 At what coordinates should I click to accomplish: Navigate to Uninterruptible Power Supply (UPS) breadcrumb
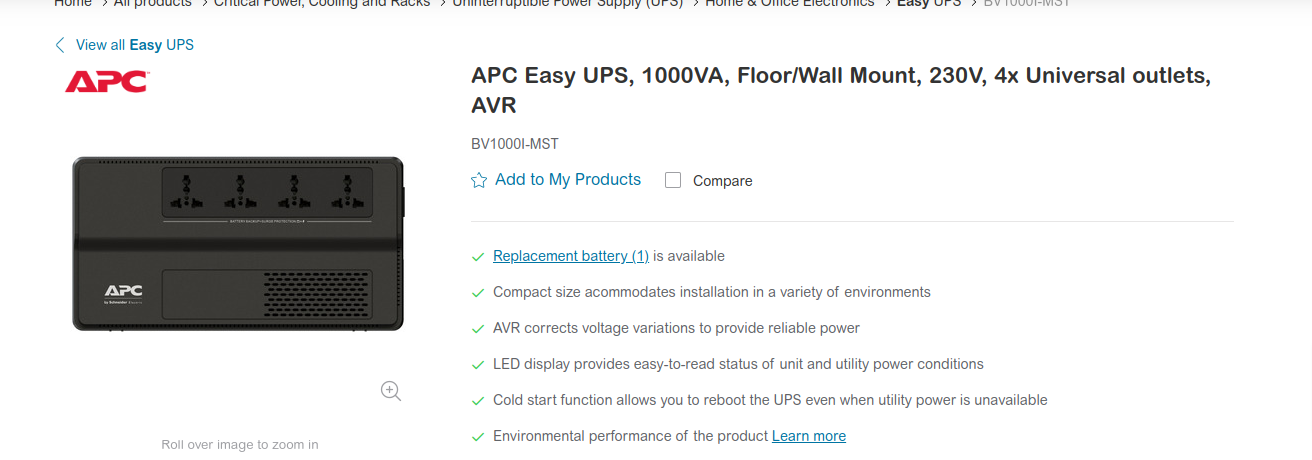pyautogui.click(x=568, y=3)
